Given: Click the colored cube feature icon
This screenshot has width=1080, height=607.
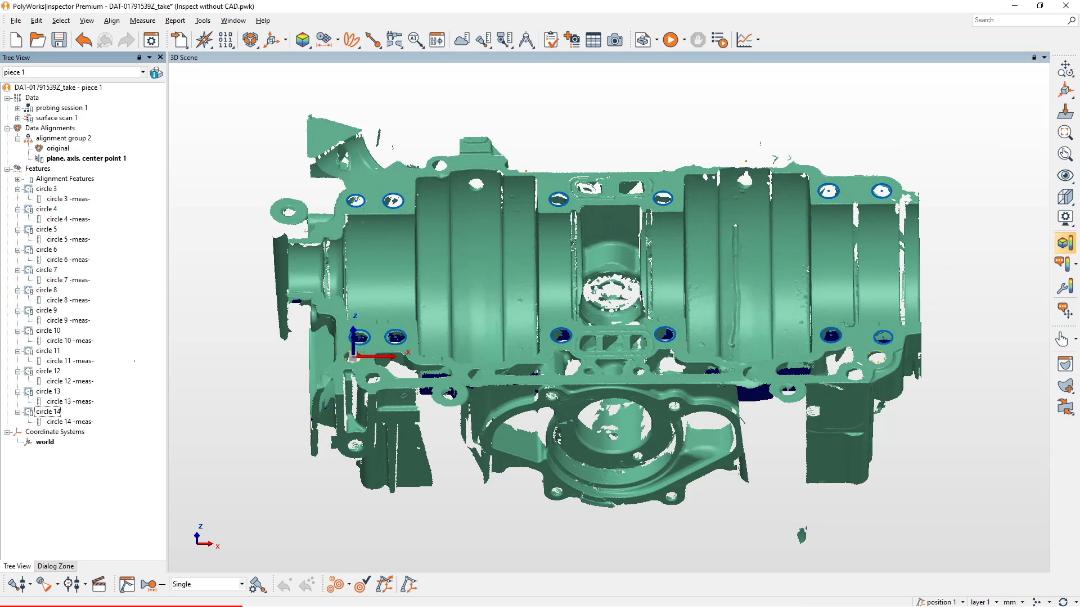Looking at the screenshot, I should pos(302,40).
